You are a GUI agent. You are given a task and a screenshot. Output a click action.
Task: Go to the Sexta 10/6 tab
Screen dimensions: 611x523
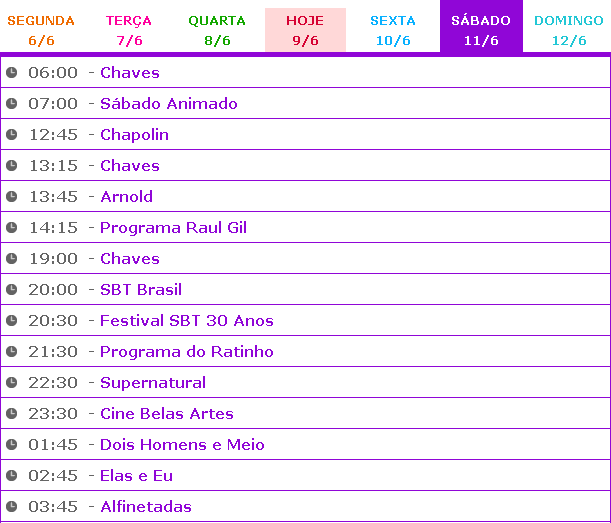click(392, 30)
